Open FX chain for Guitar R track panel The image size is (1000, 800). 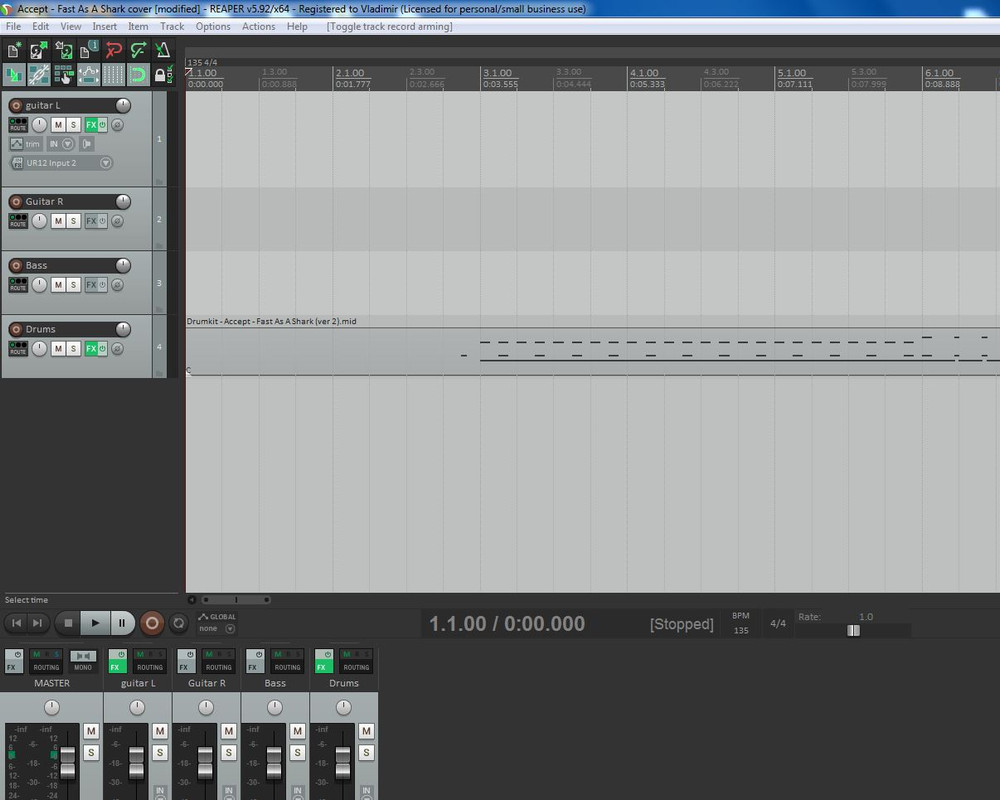click(x=91, y=221)
